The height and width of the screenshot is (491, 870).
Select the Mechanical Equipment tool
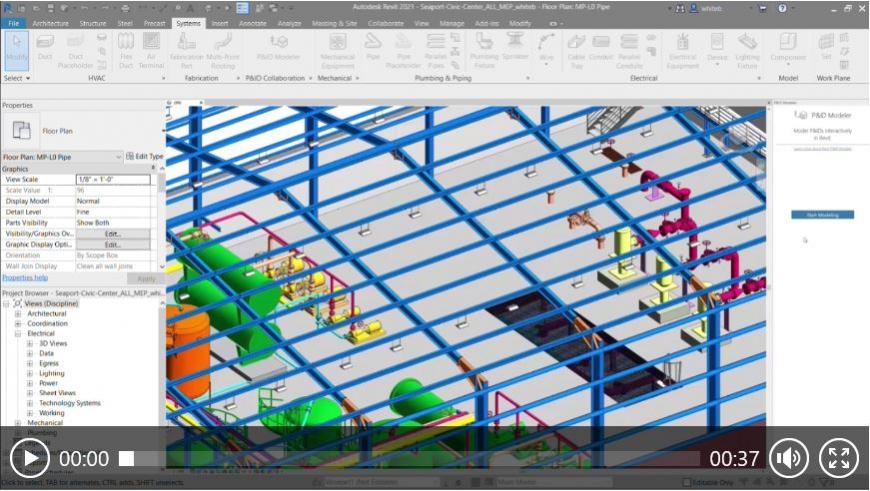click(337, 51)
